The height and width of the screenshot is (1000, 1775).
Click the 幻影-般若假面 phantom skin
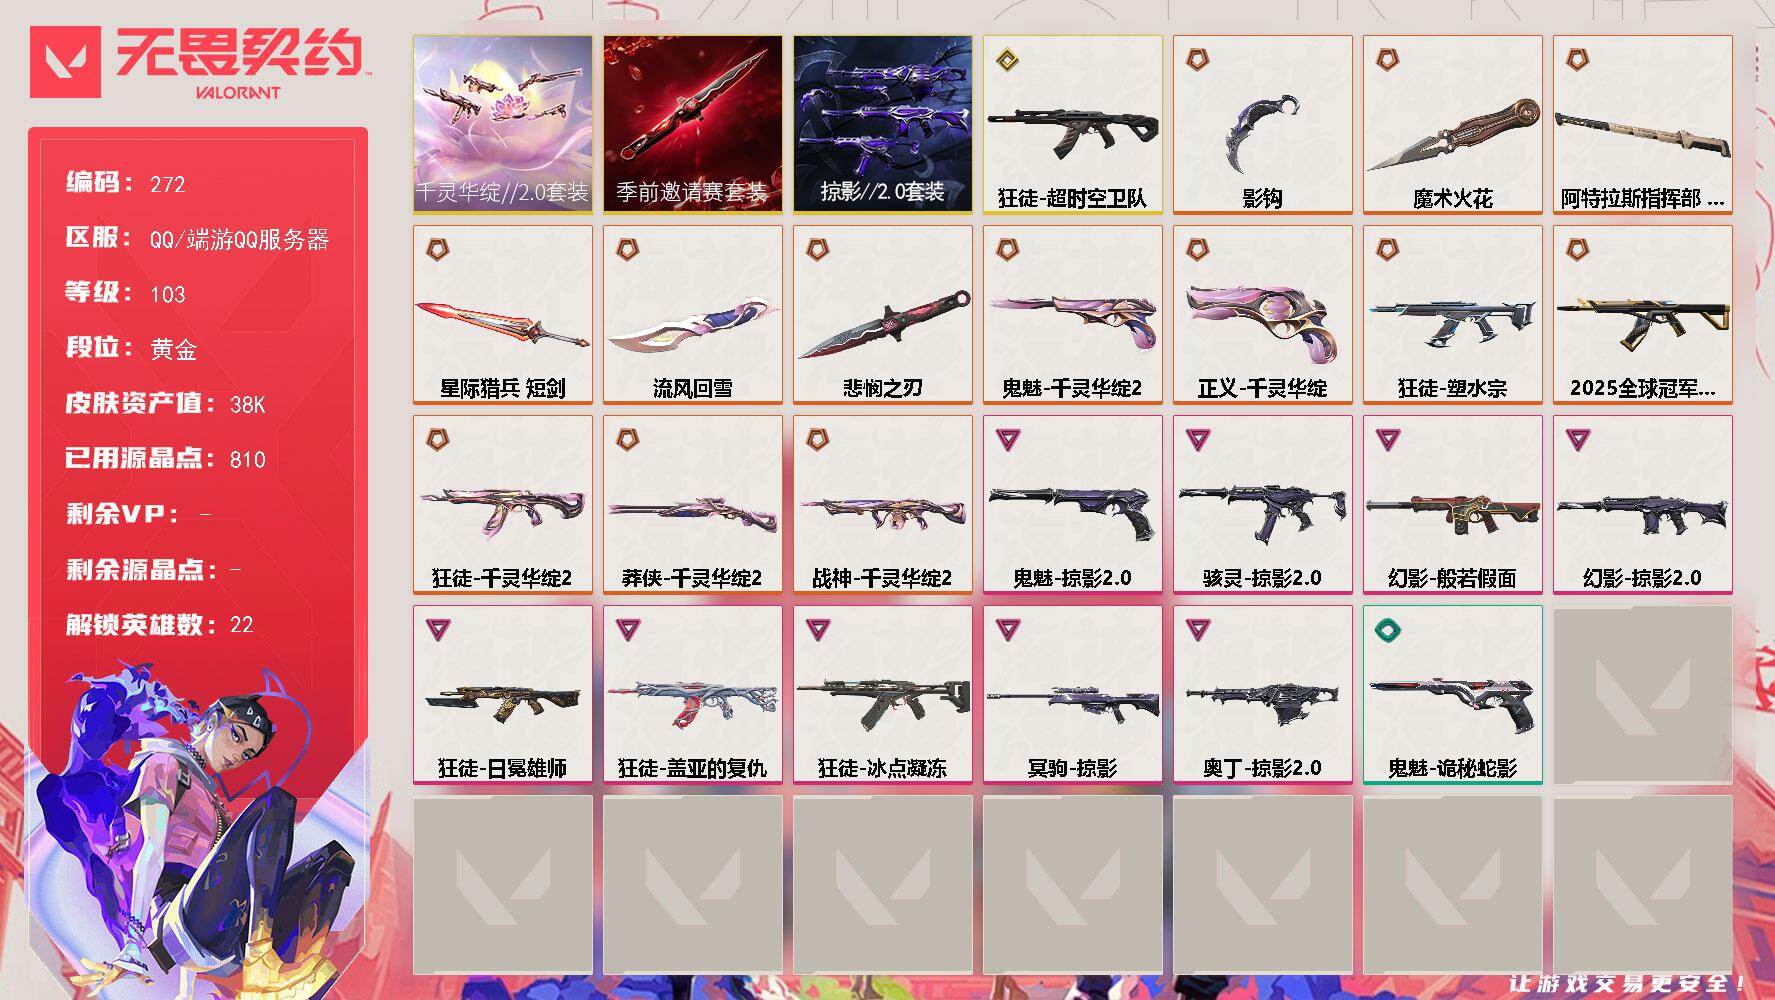(1452, 504)
